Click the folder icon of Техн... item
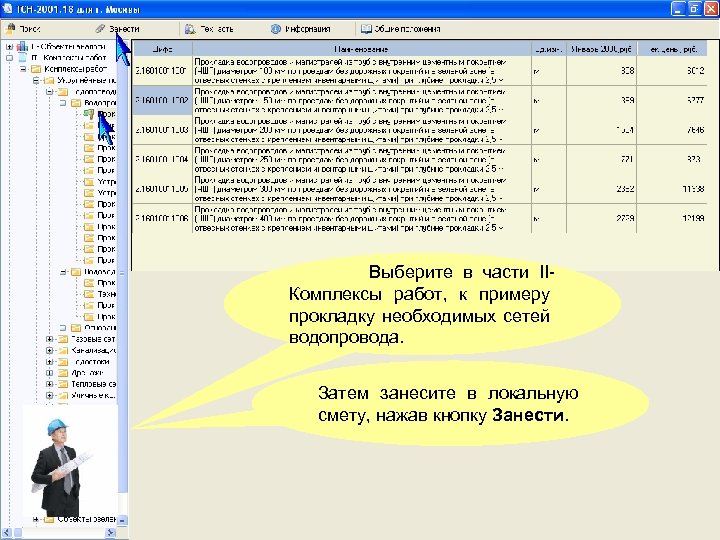This screenshot has width=720, height=540. (89, 294)
